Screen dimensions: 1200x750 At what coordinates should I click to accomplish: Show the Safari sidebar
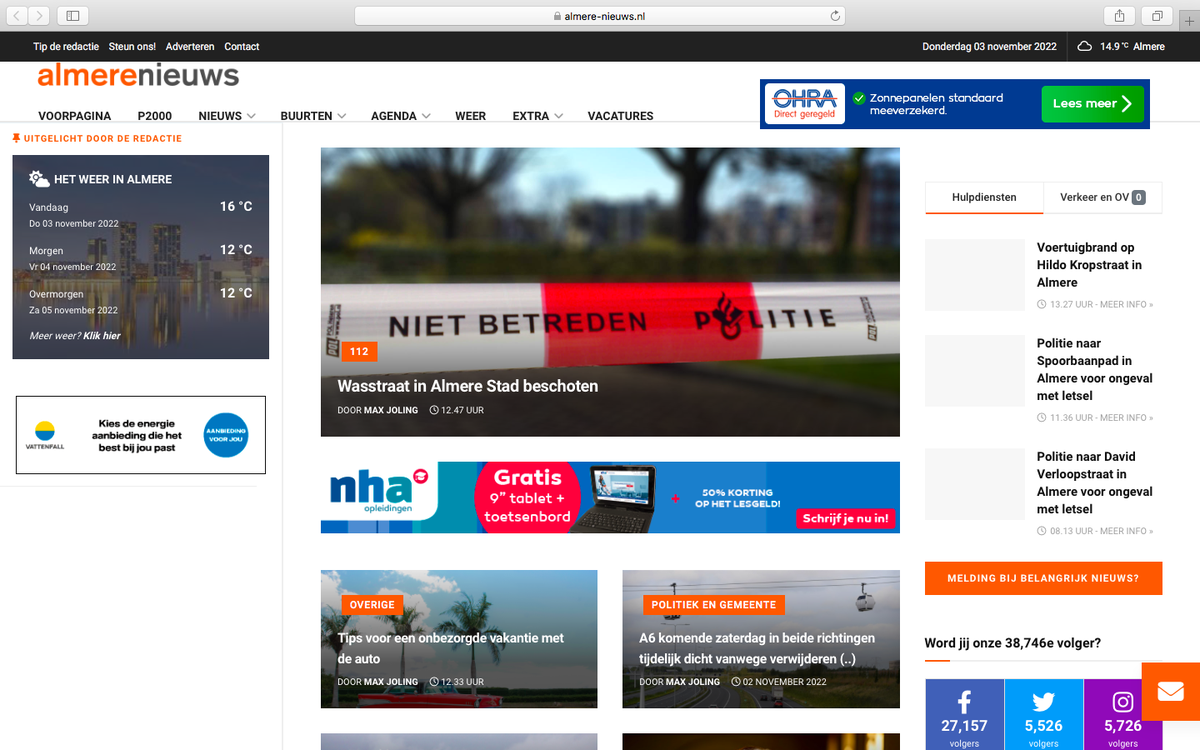tap(73, 15)
